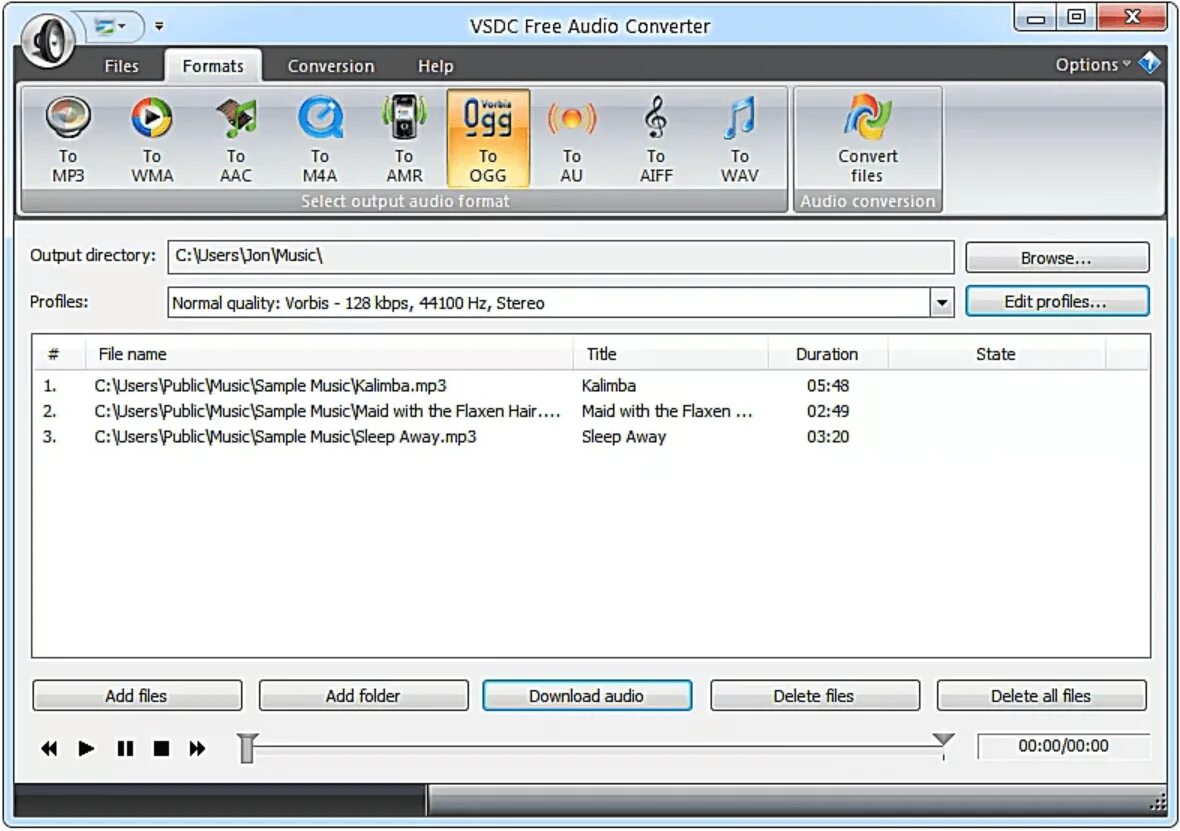Click the # column header

coord(57,354)
